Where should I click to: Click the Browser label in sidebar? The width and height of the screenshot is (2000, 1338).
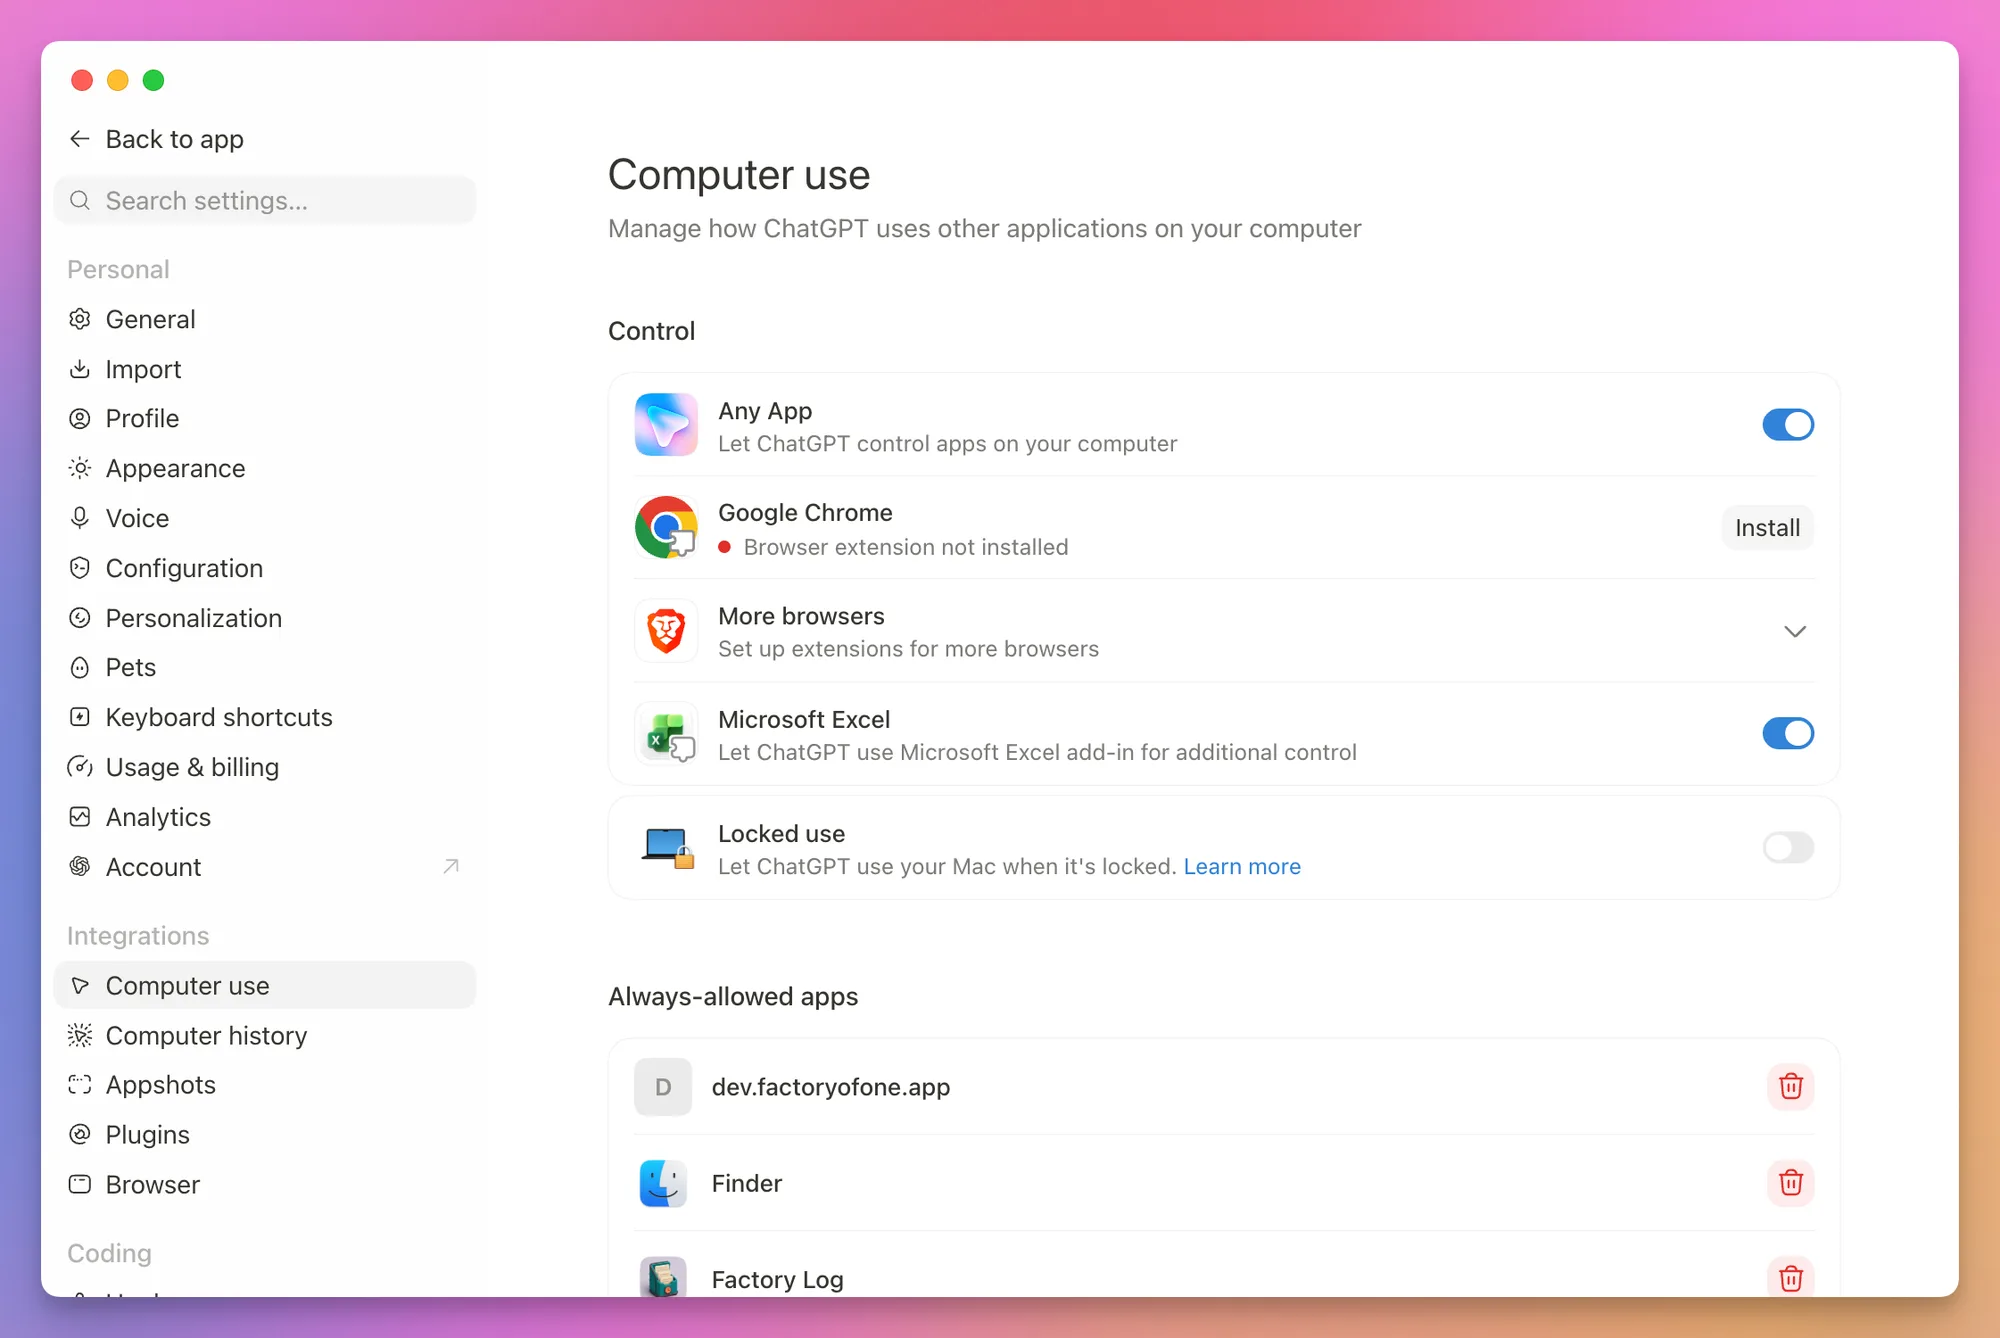152,1184
